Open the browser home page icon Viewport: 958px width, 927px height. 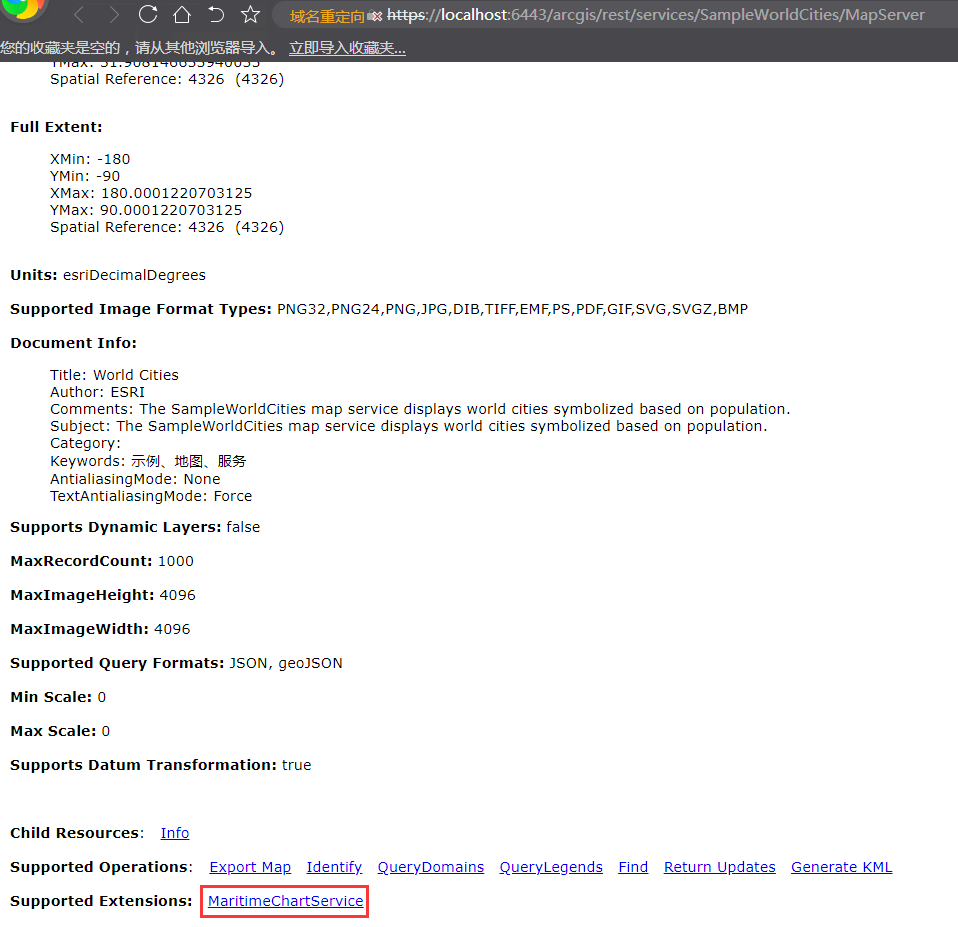coord(182,15)
